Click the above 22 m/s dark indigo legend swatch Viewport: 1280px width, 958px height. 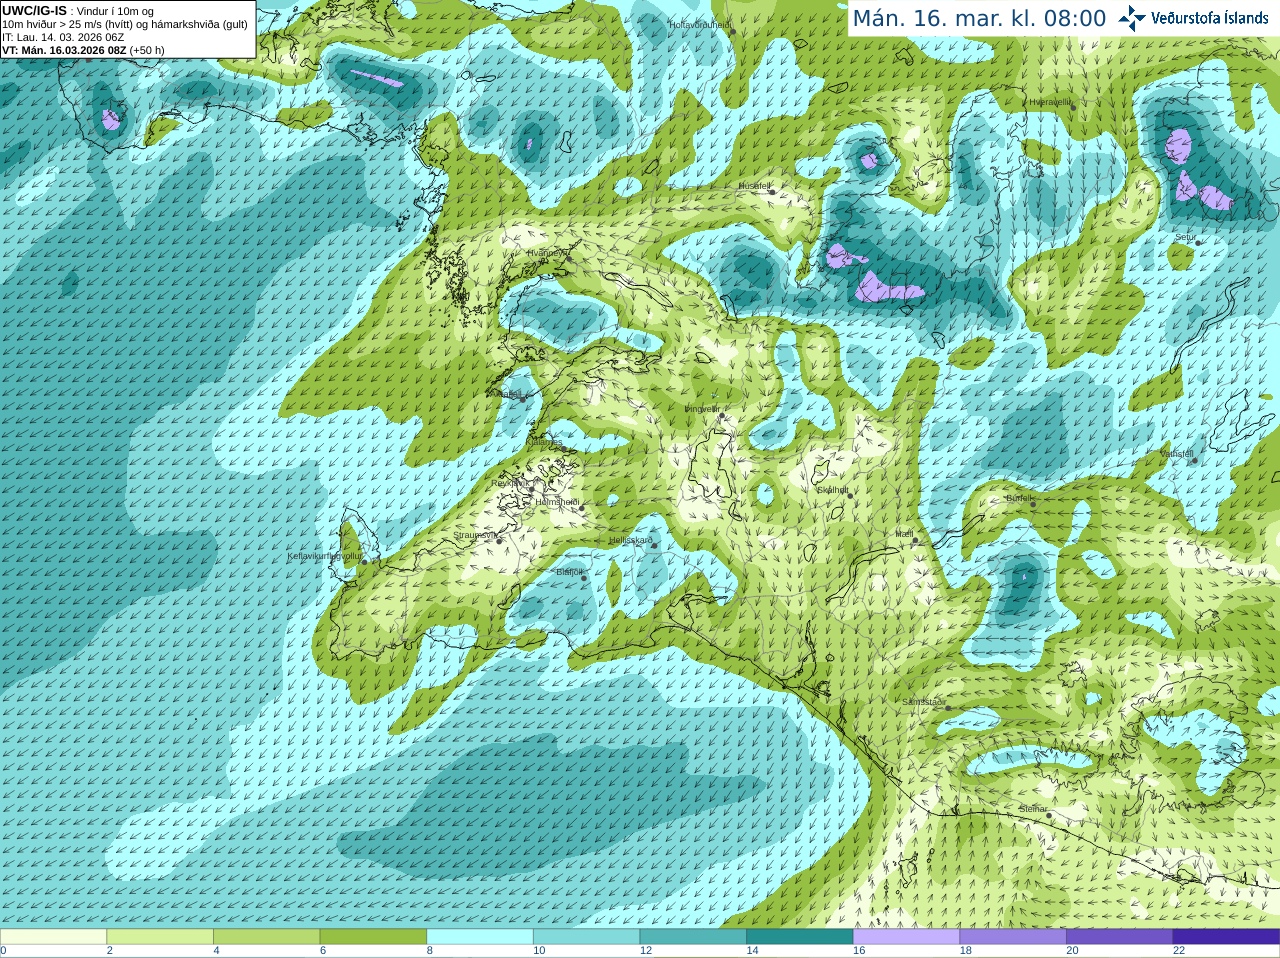[1226, 937]
